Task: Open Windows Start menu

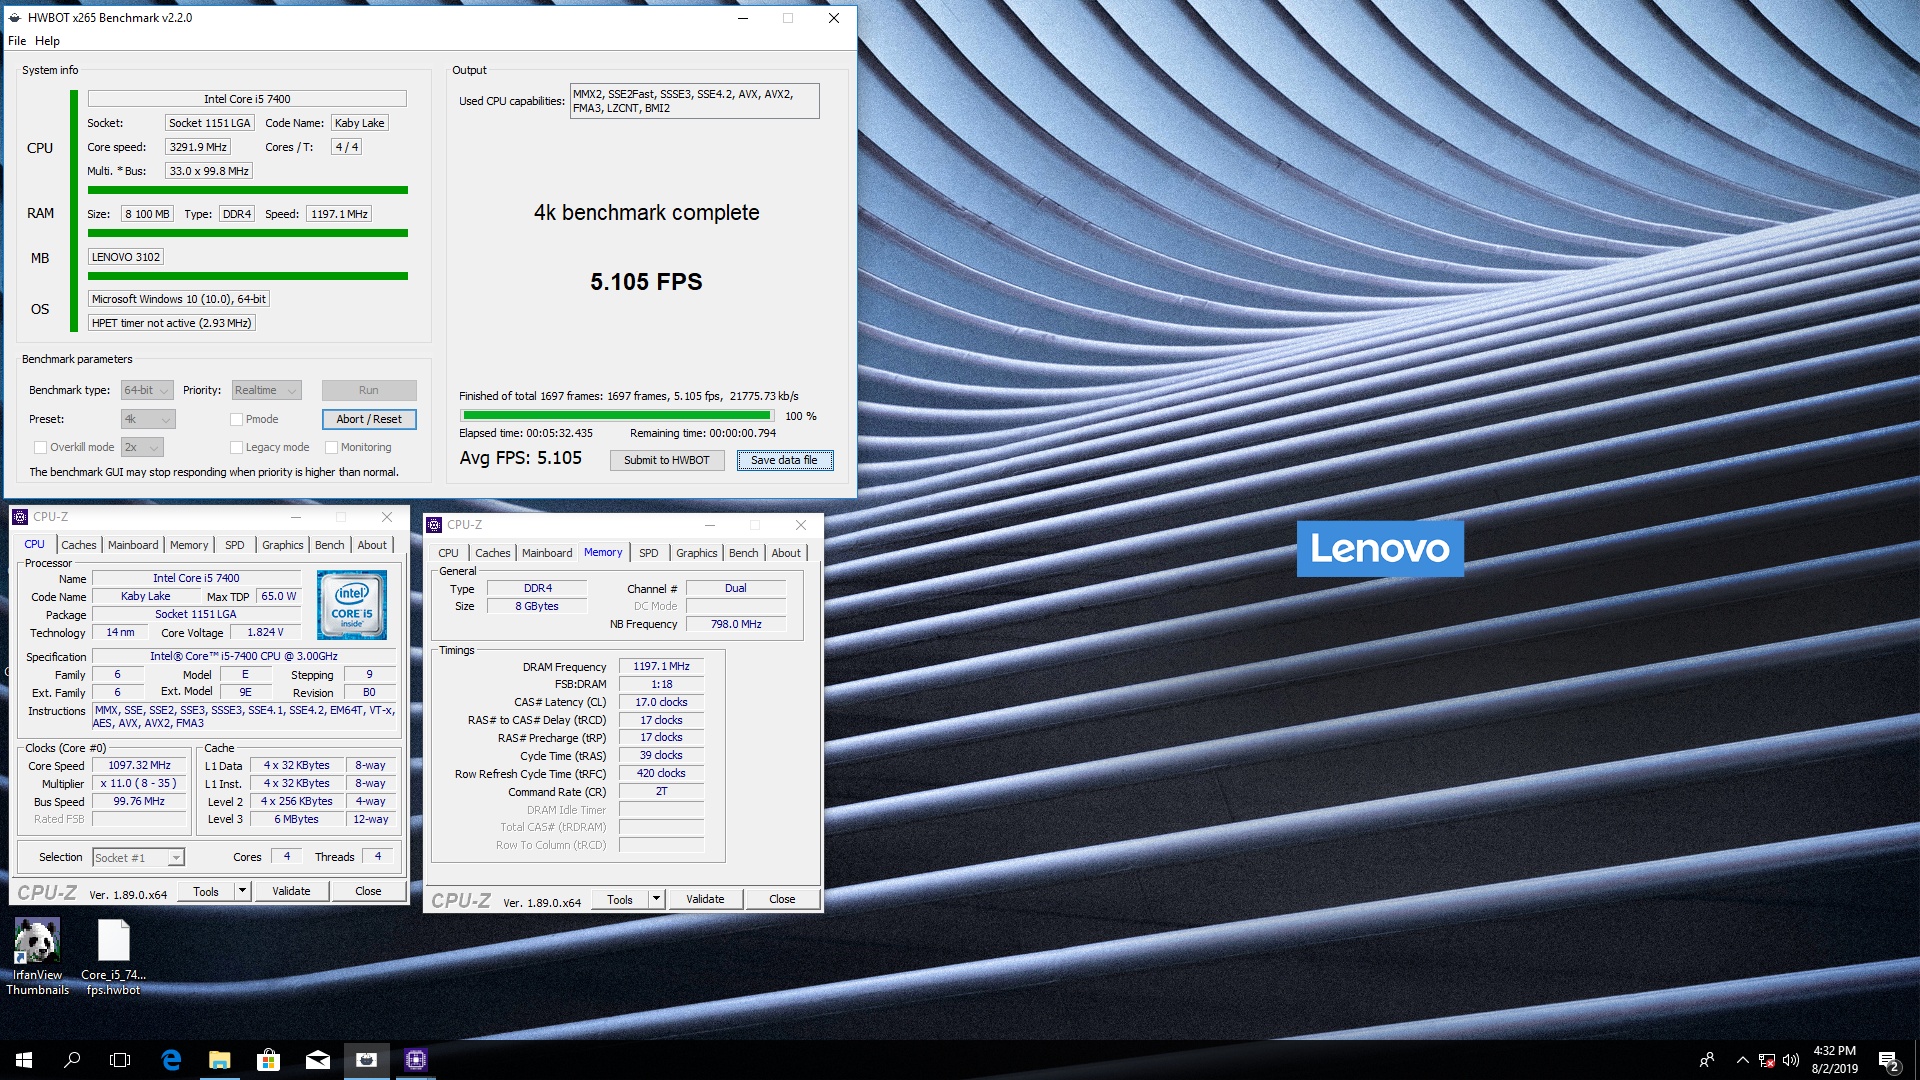Action: click(x=24, y=1060)
